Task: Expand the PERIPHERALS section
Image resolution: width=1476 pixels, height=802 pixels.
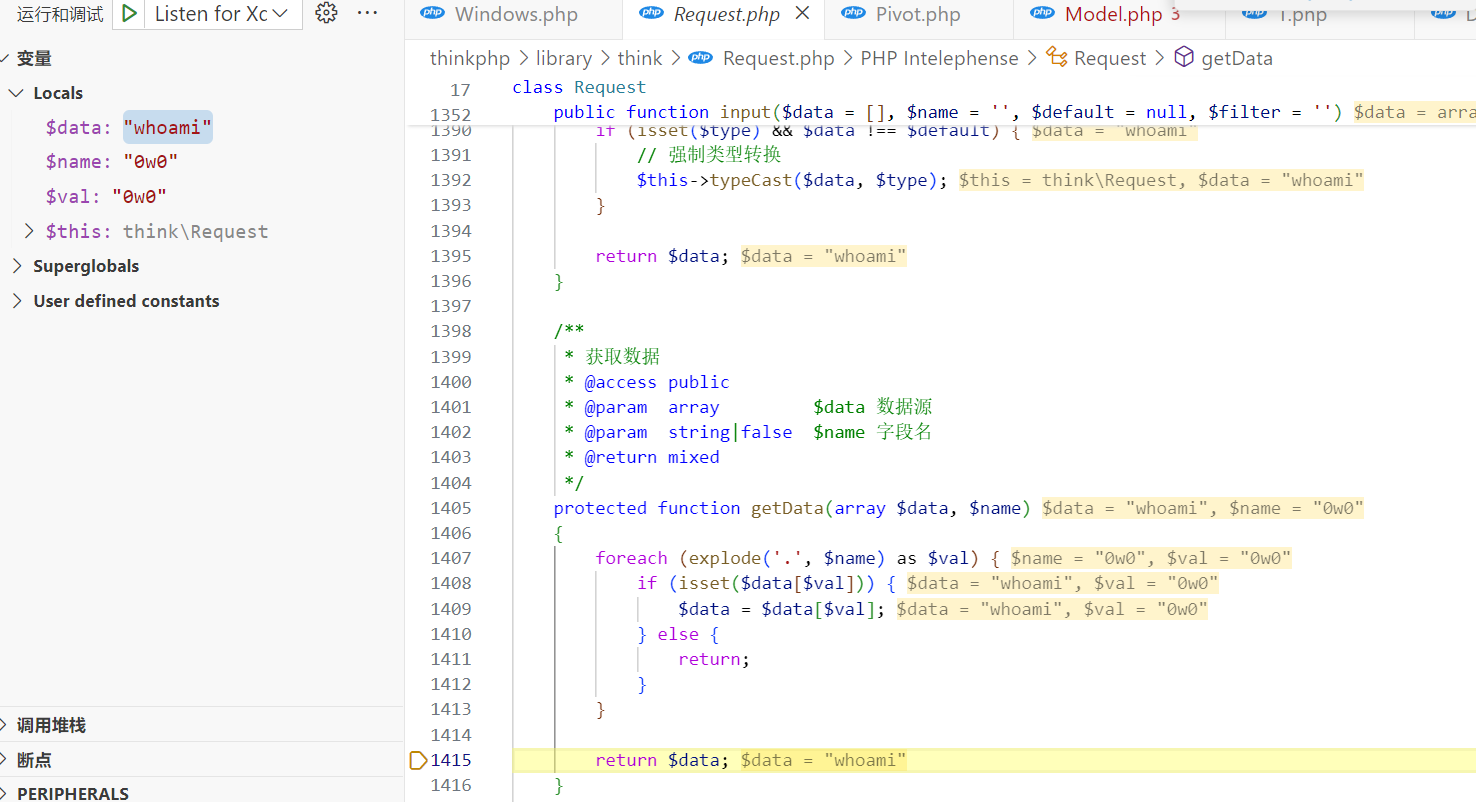Action: point(202,793)
